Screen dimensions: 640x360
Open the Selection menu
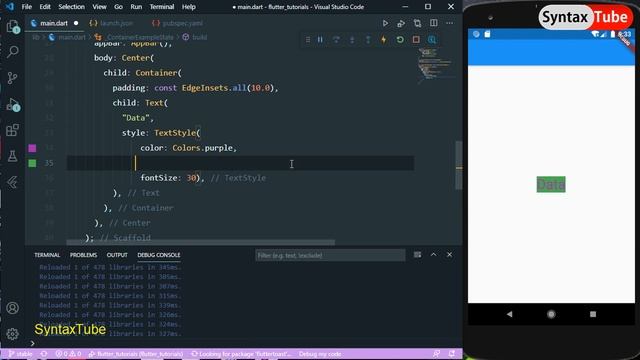71,7
